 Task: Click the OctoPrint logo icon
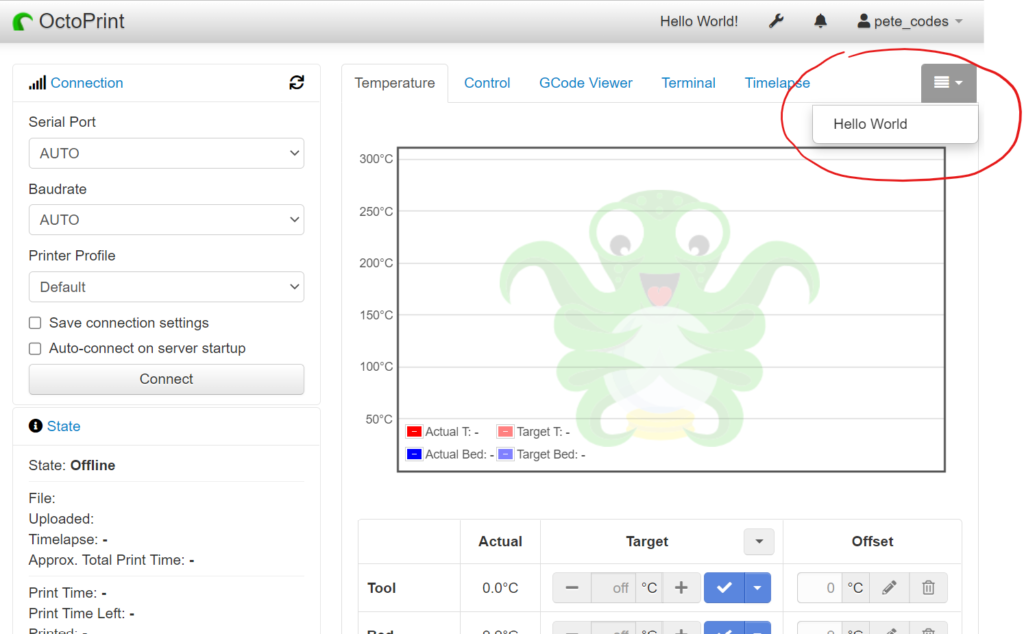pos(22,22)
